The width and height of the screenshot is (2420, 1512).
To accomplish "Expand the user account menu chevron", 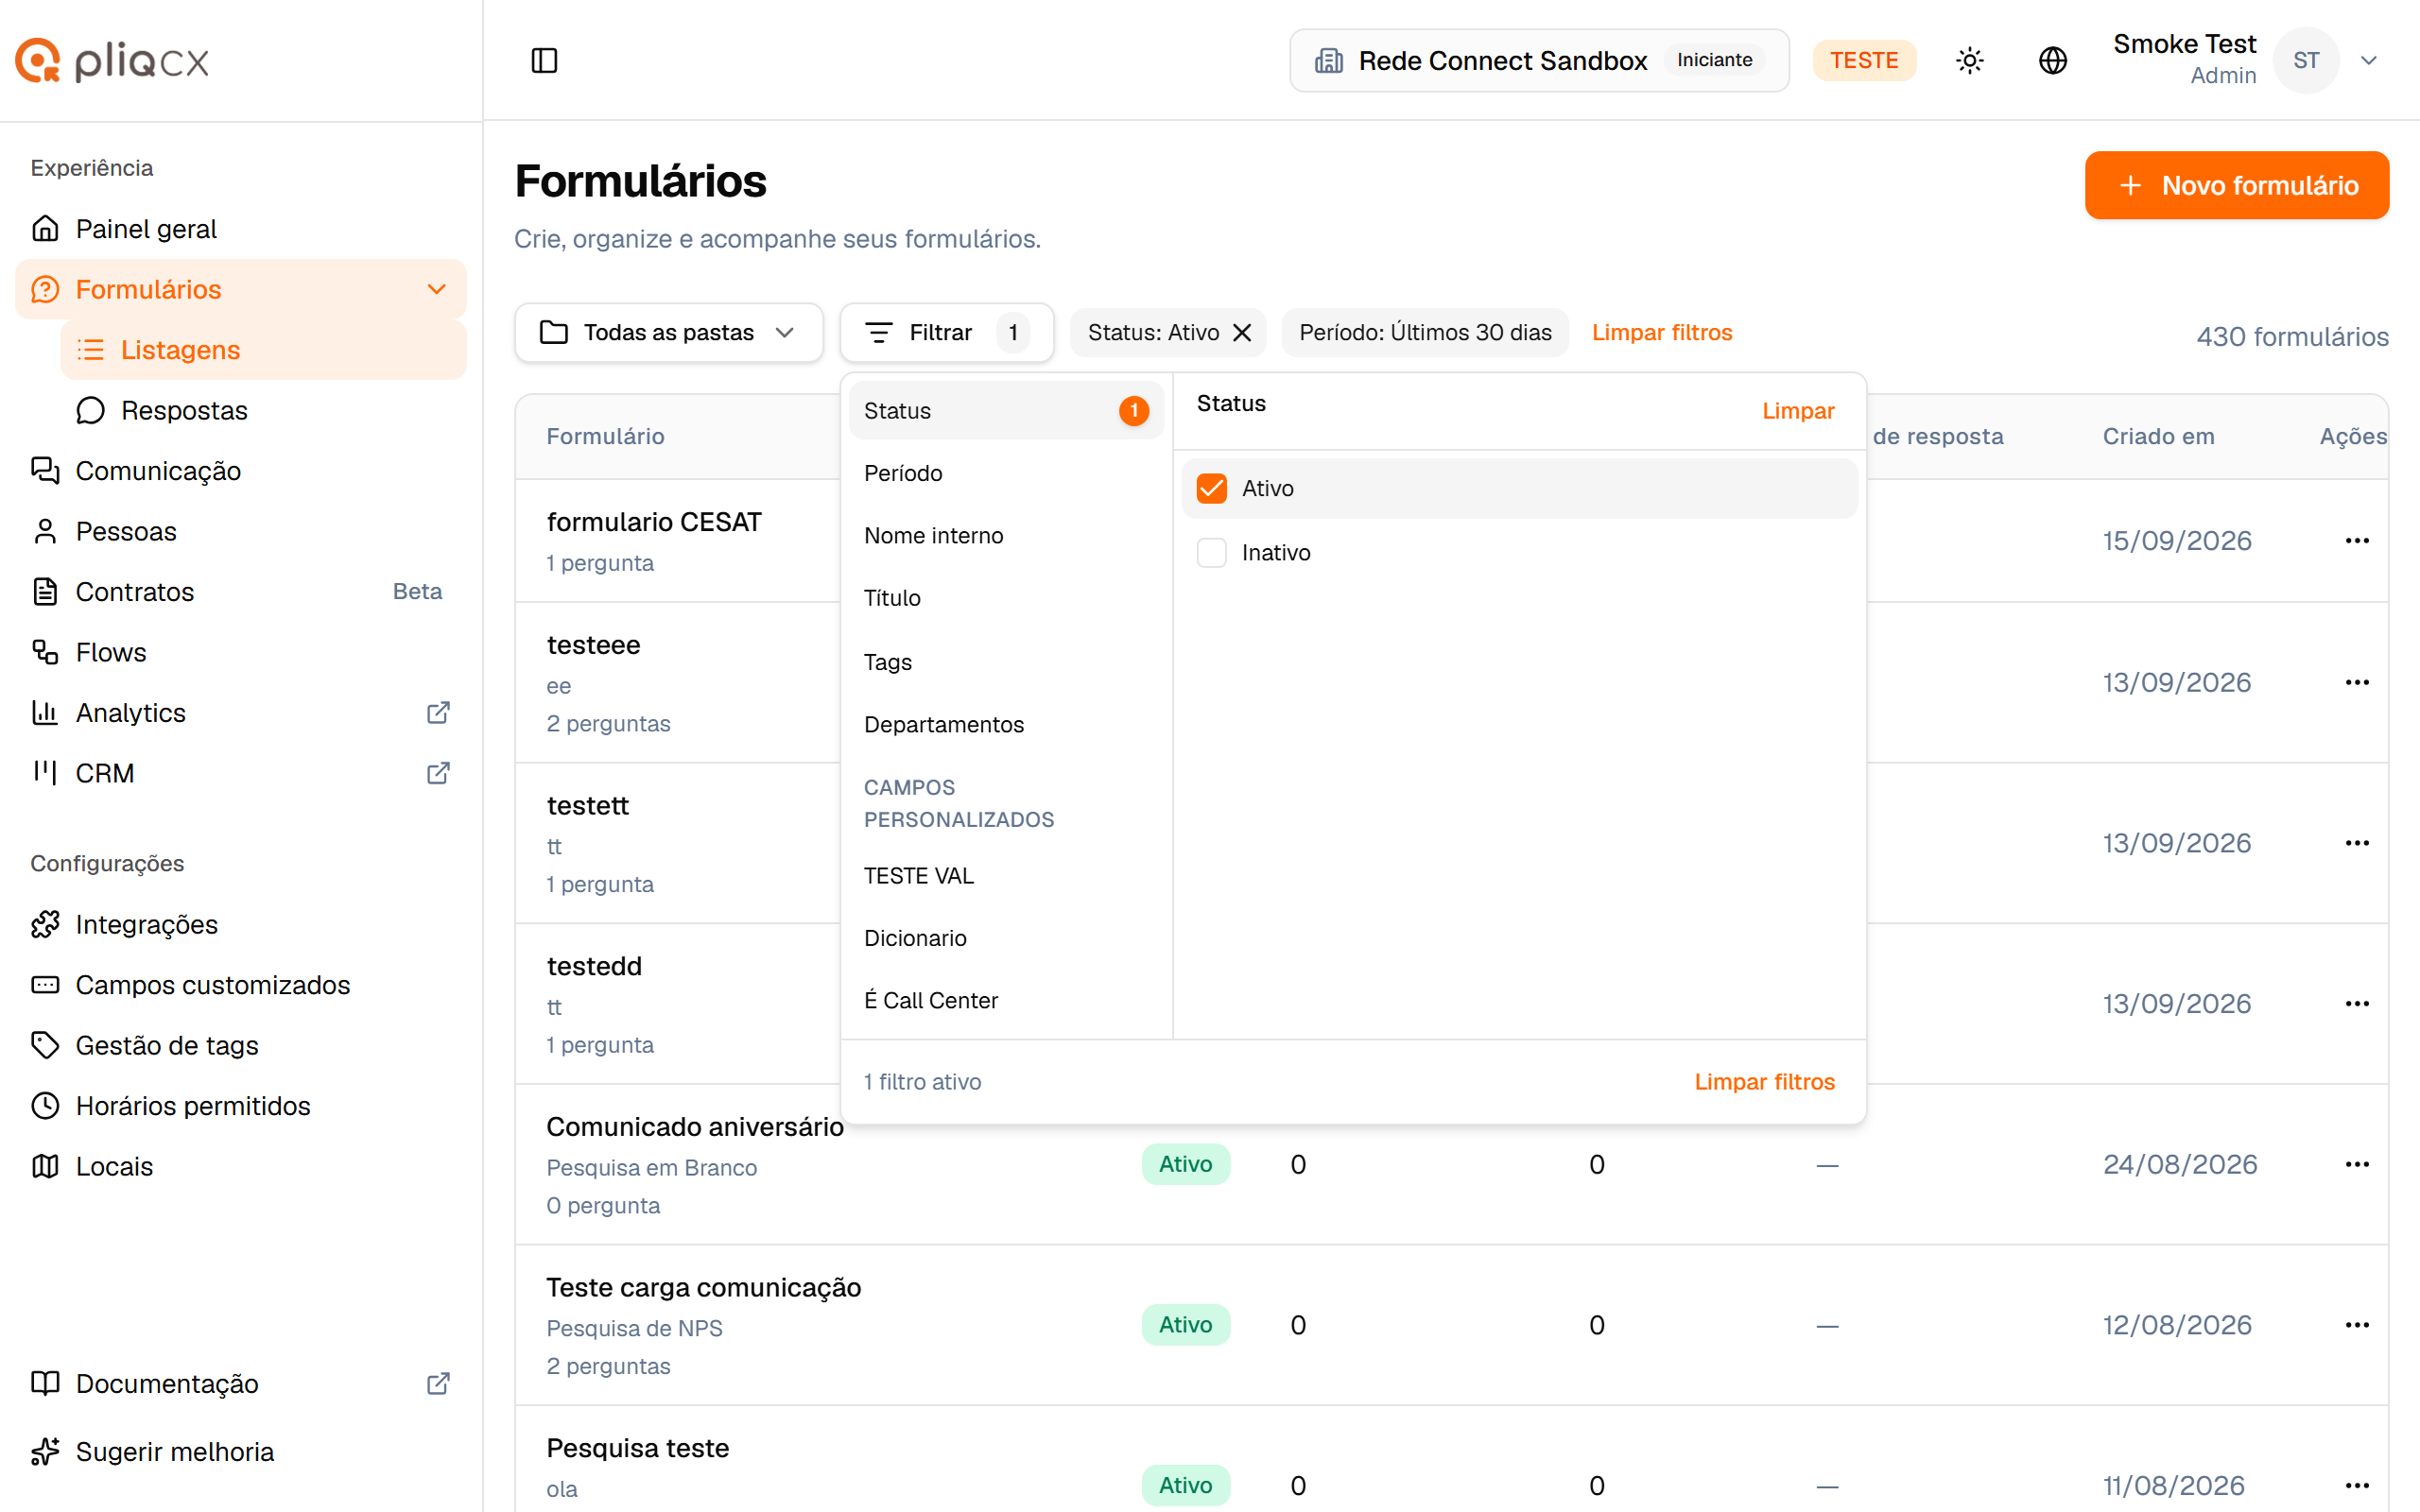I will tap(2368, 60).
